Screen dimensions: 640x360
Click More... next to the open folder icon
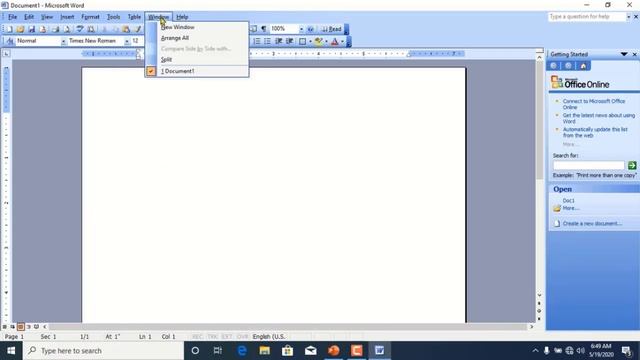tap(571, 208)
